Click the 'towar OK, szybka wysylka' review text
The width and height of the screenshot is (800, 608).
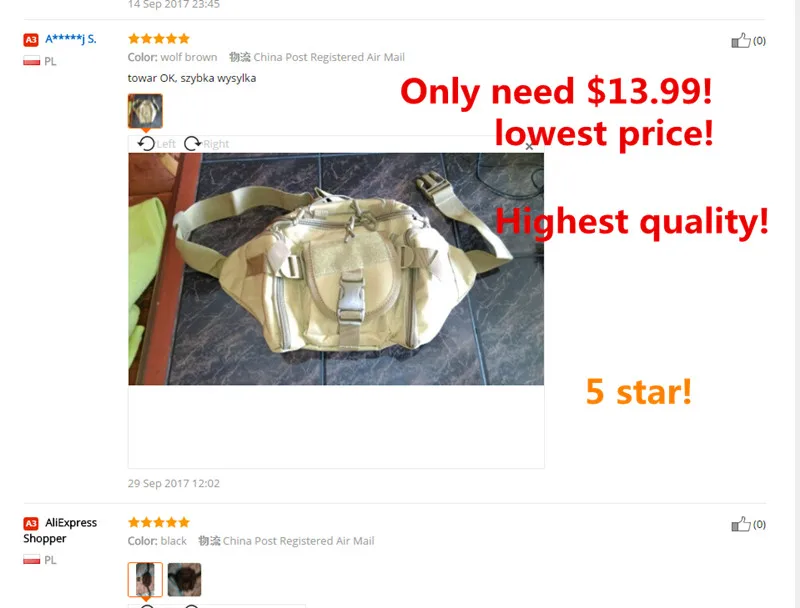point(192,79)
